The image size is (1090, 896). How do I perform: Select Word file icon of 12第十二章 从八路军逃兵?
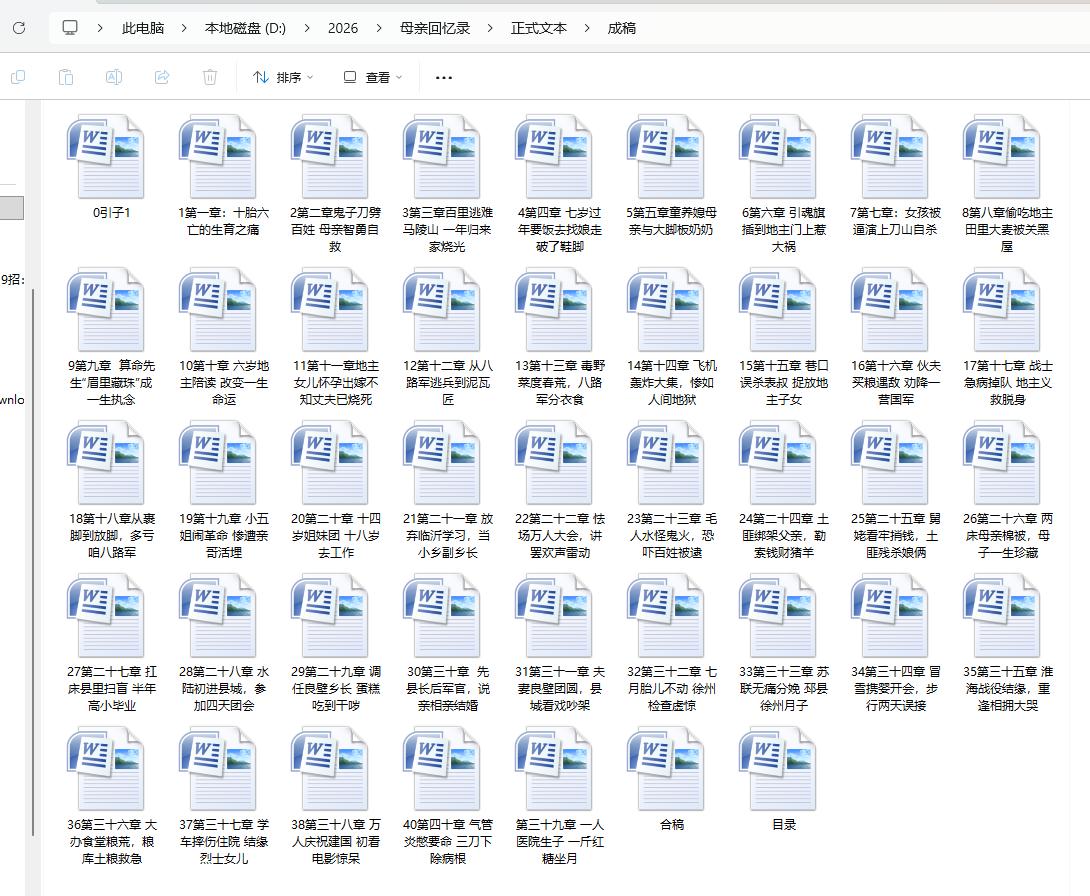pyautogui.click(x=441, y=310)
